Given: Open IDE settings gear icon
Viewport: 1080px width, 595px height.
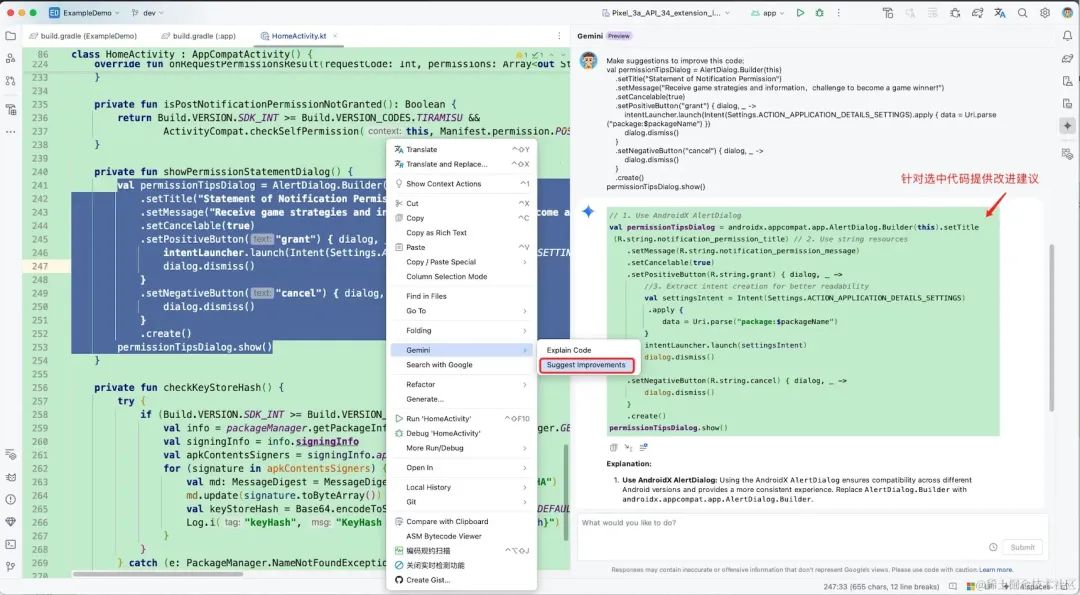Looking at the screenshot, I should click(1045, 12).
